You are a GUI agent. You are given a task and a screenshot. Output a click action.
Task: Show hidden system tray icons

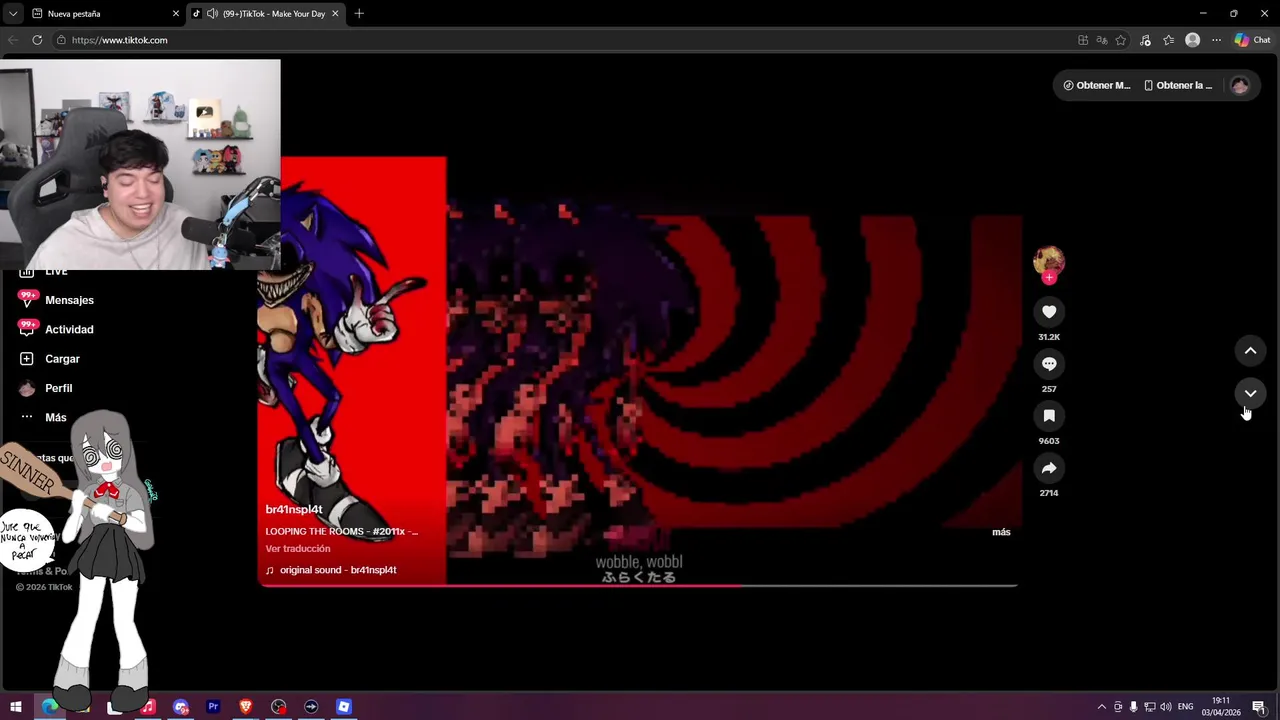click(1102, 707)
